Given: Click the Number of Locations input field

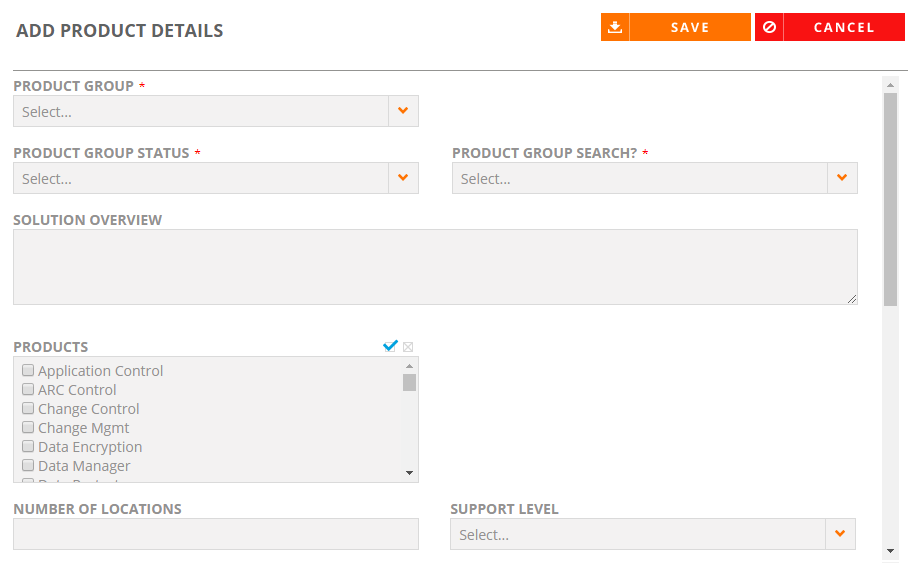Looking at the screenshot, I should click(x=216, y=534).
